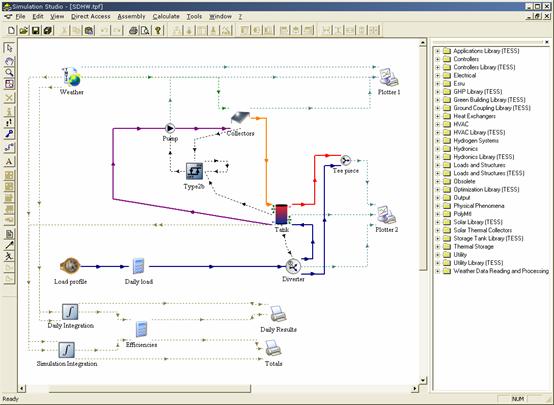Image resolution: width=554 pixels, height=405 pixels.
Task: Select the Totals printer icon
Action: tap(273, 348)
